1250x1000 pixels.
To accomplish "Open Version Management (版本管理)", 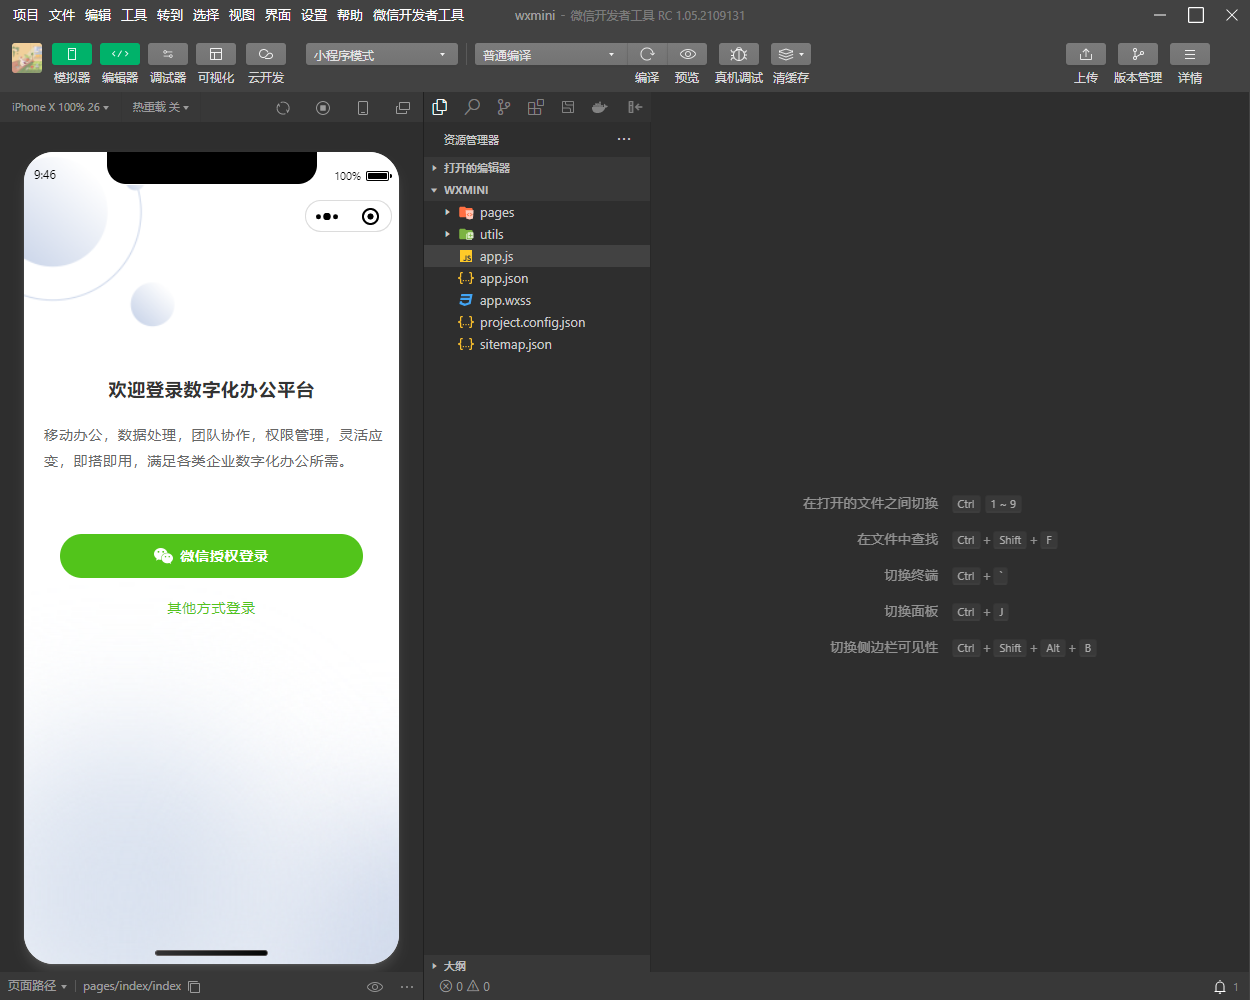I will point(1137,54).
